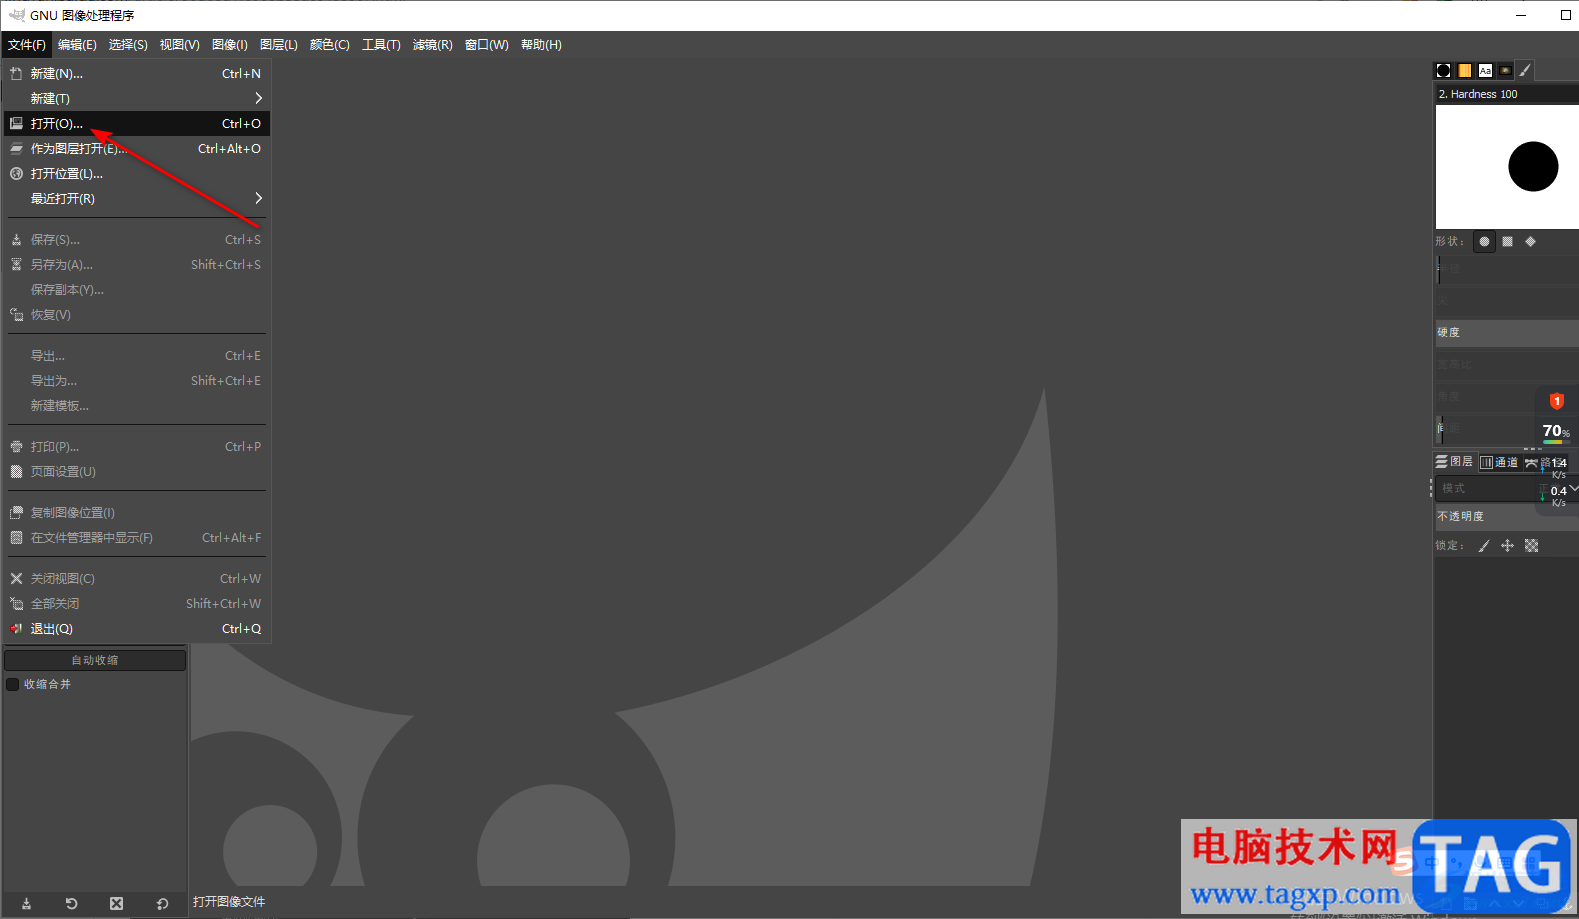Switch to the 图层 layers tab
The width and height of the screenshot is (1579, 919).
point(1454,461)
